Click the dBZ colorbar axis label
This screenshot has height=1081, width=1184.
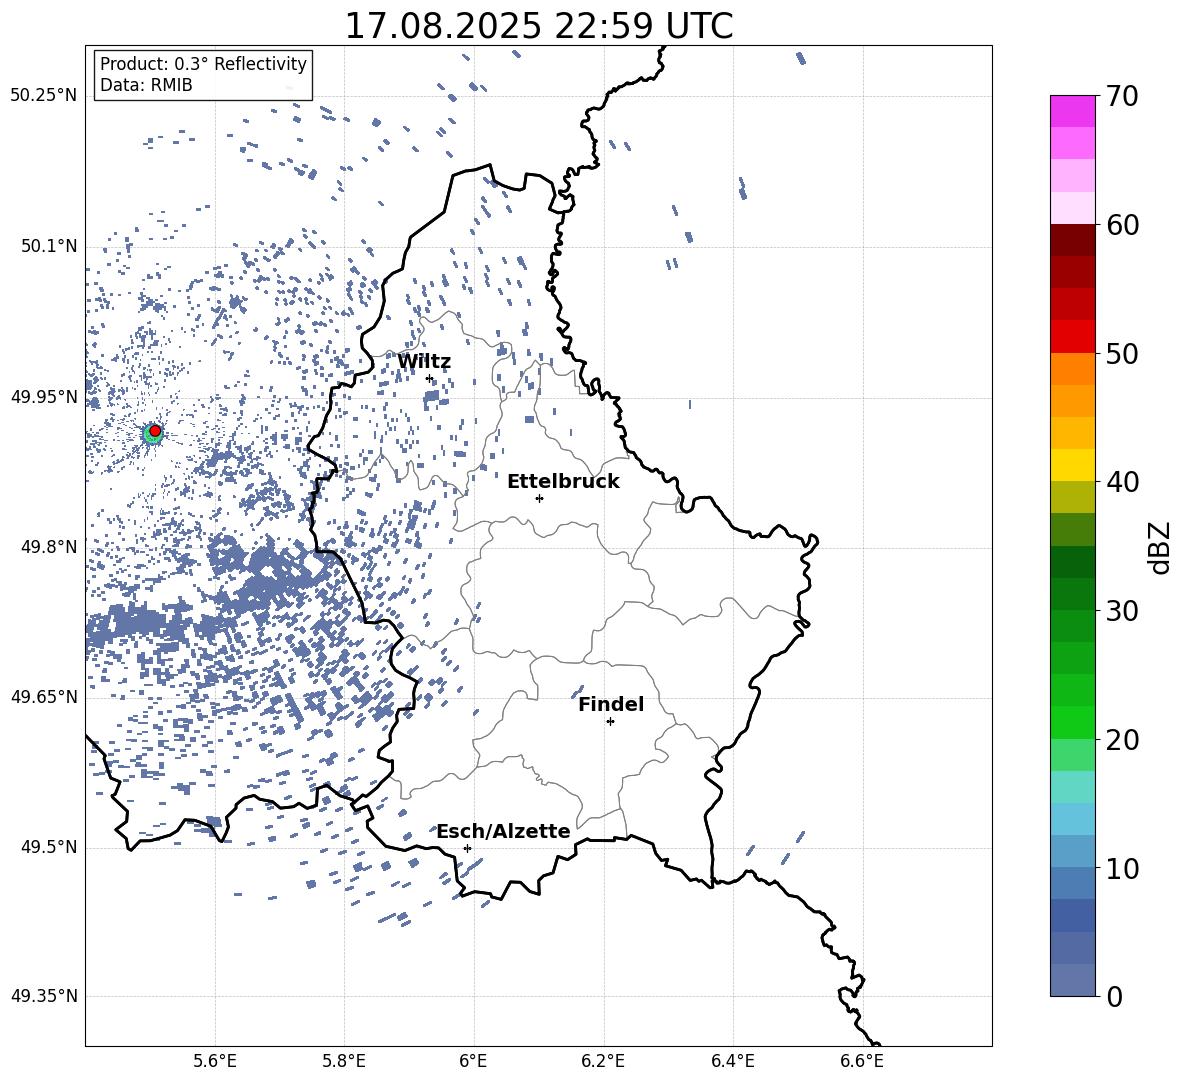pyautogui.click(x=1160, y=547)
